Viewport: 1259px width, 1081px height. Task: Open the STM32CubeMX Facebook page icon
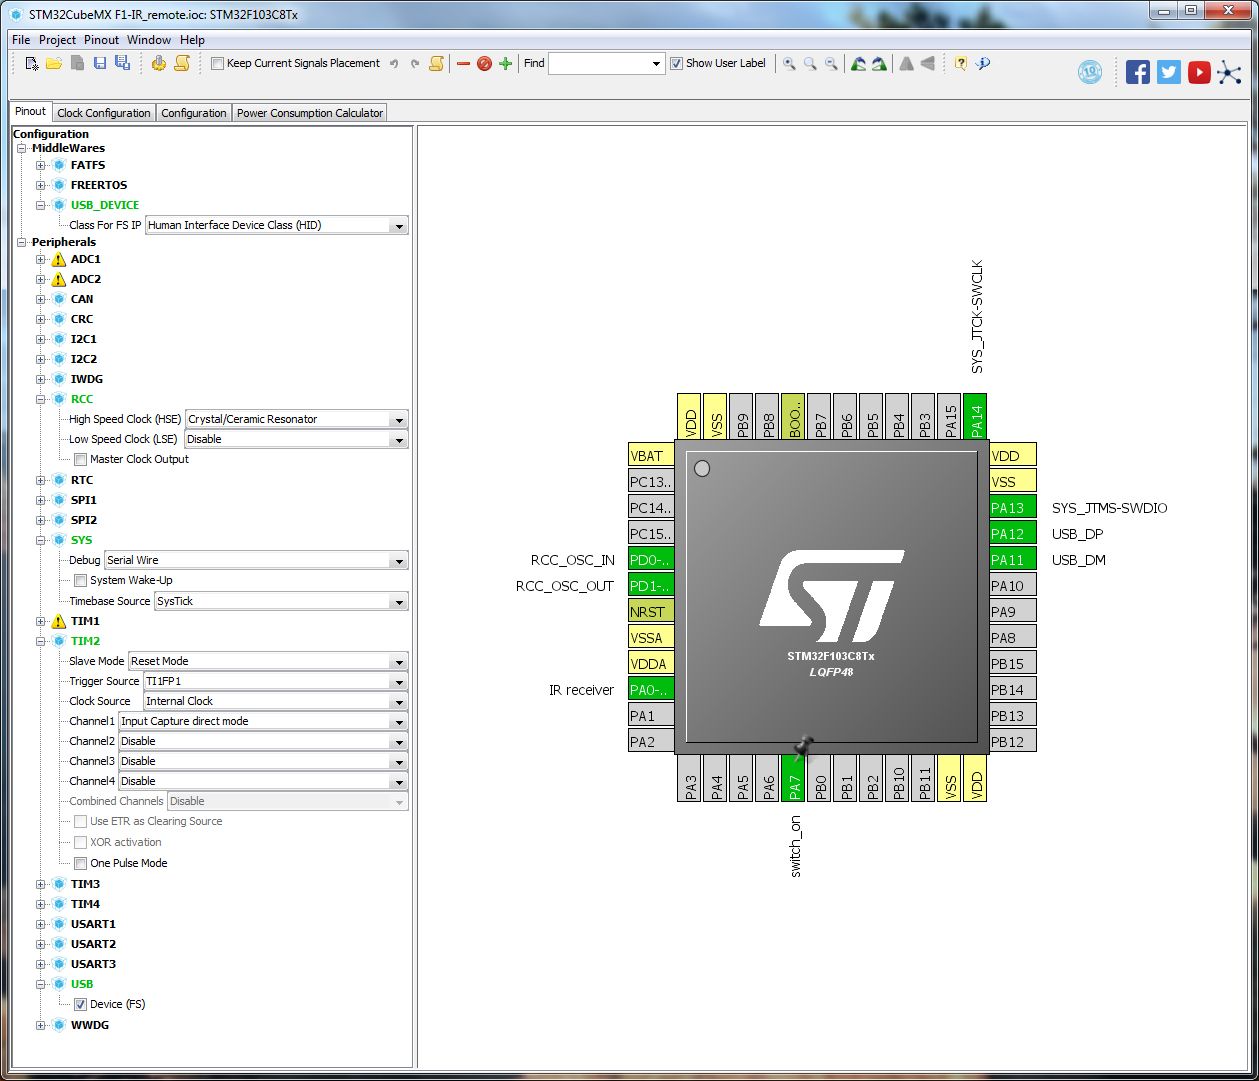pos(1137,71)
